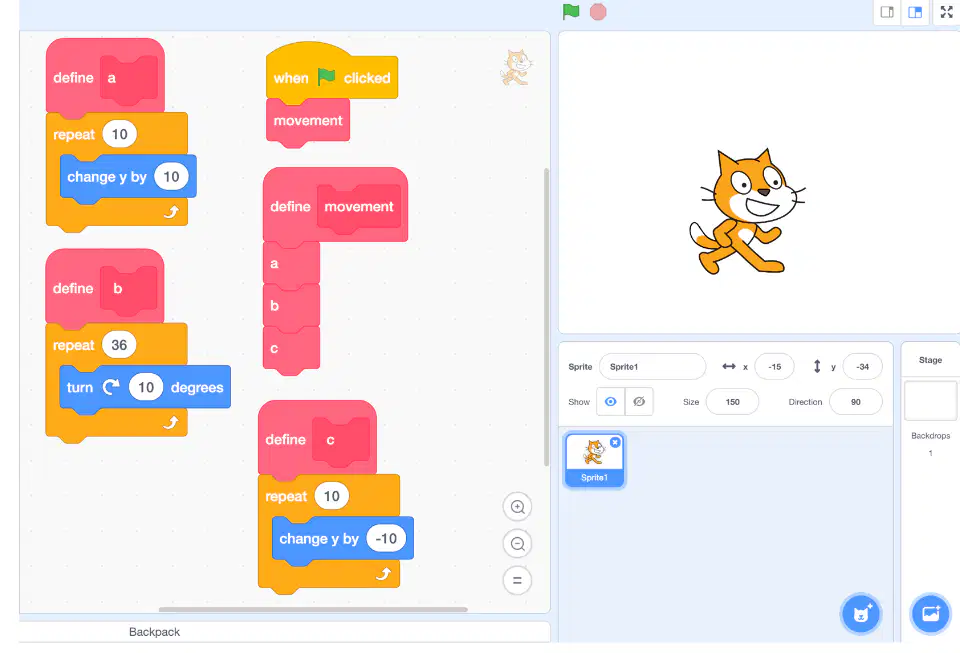Click the when flag clicked hat block

[x=332, y=72]
